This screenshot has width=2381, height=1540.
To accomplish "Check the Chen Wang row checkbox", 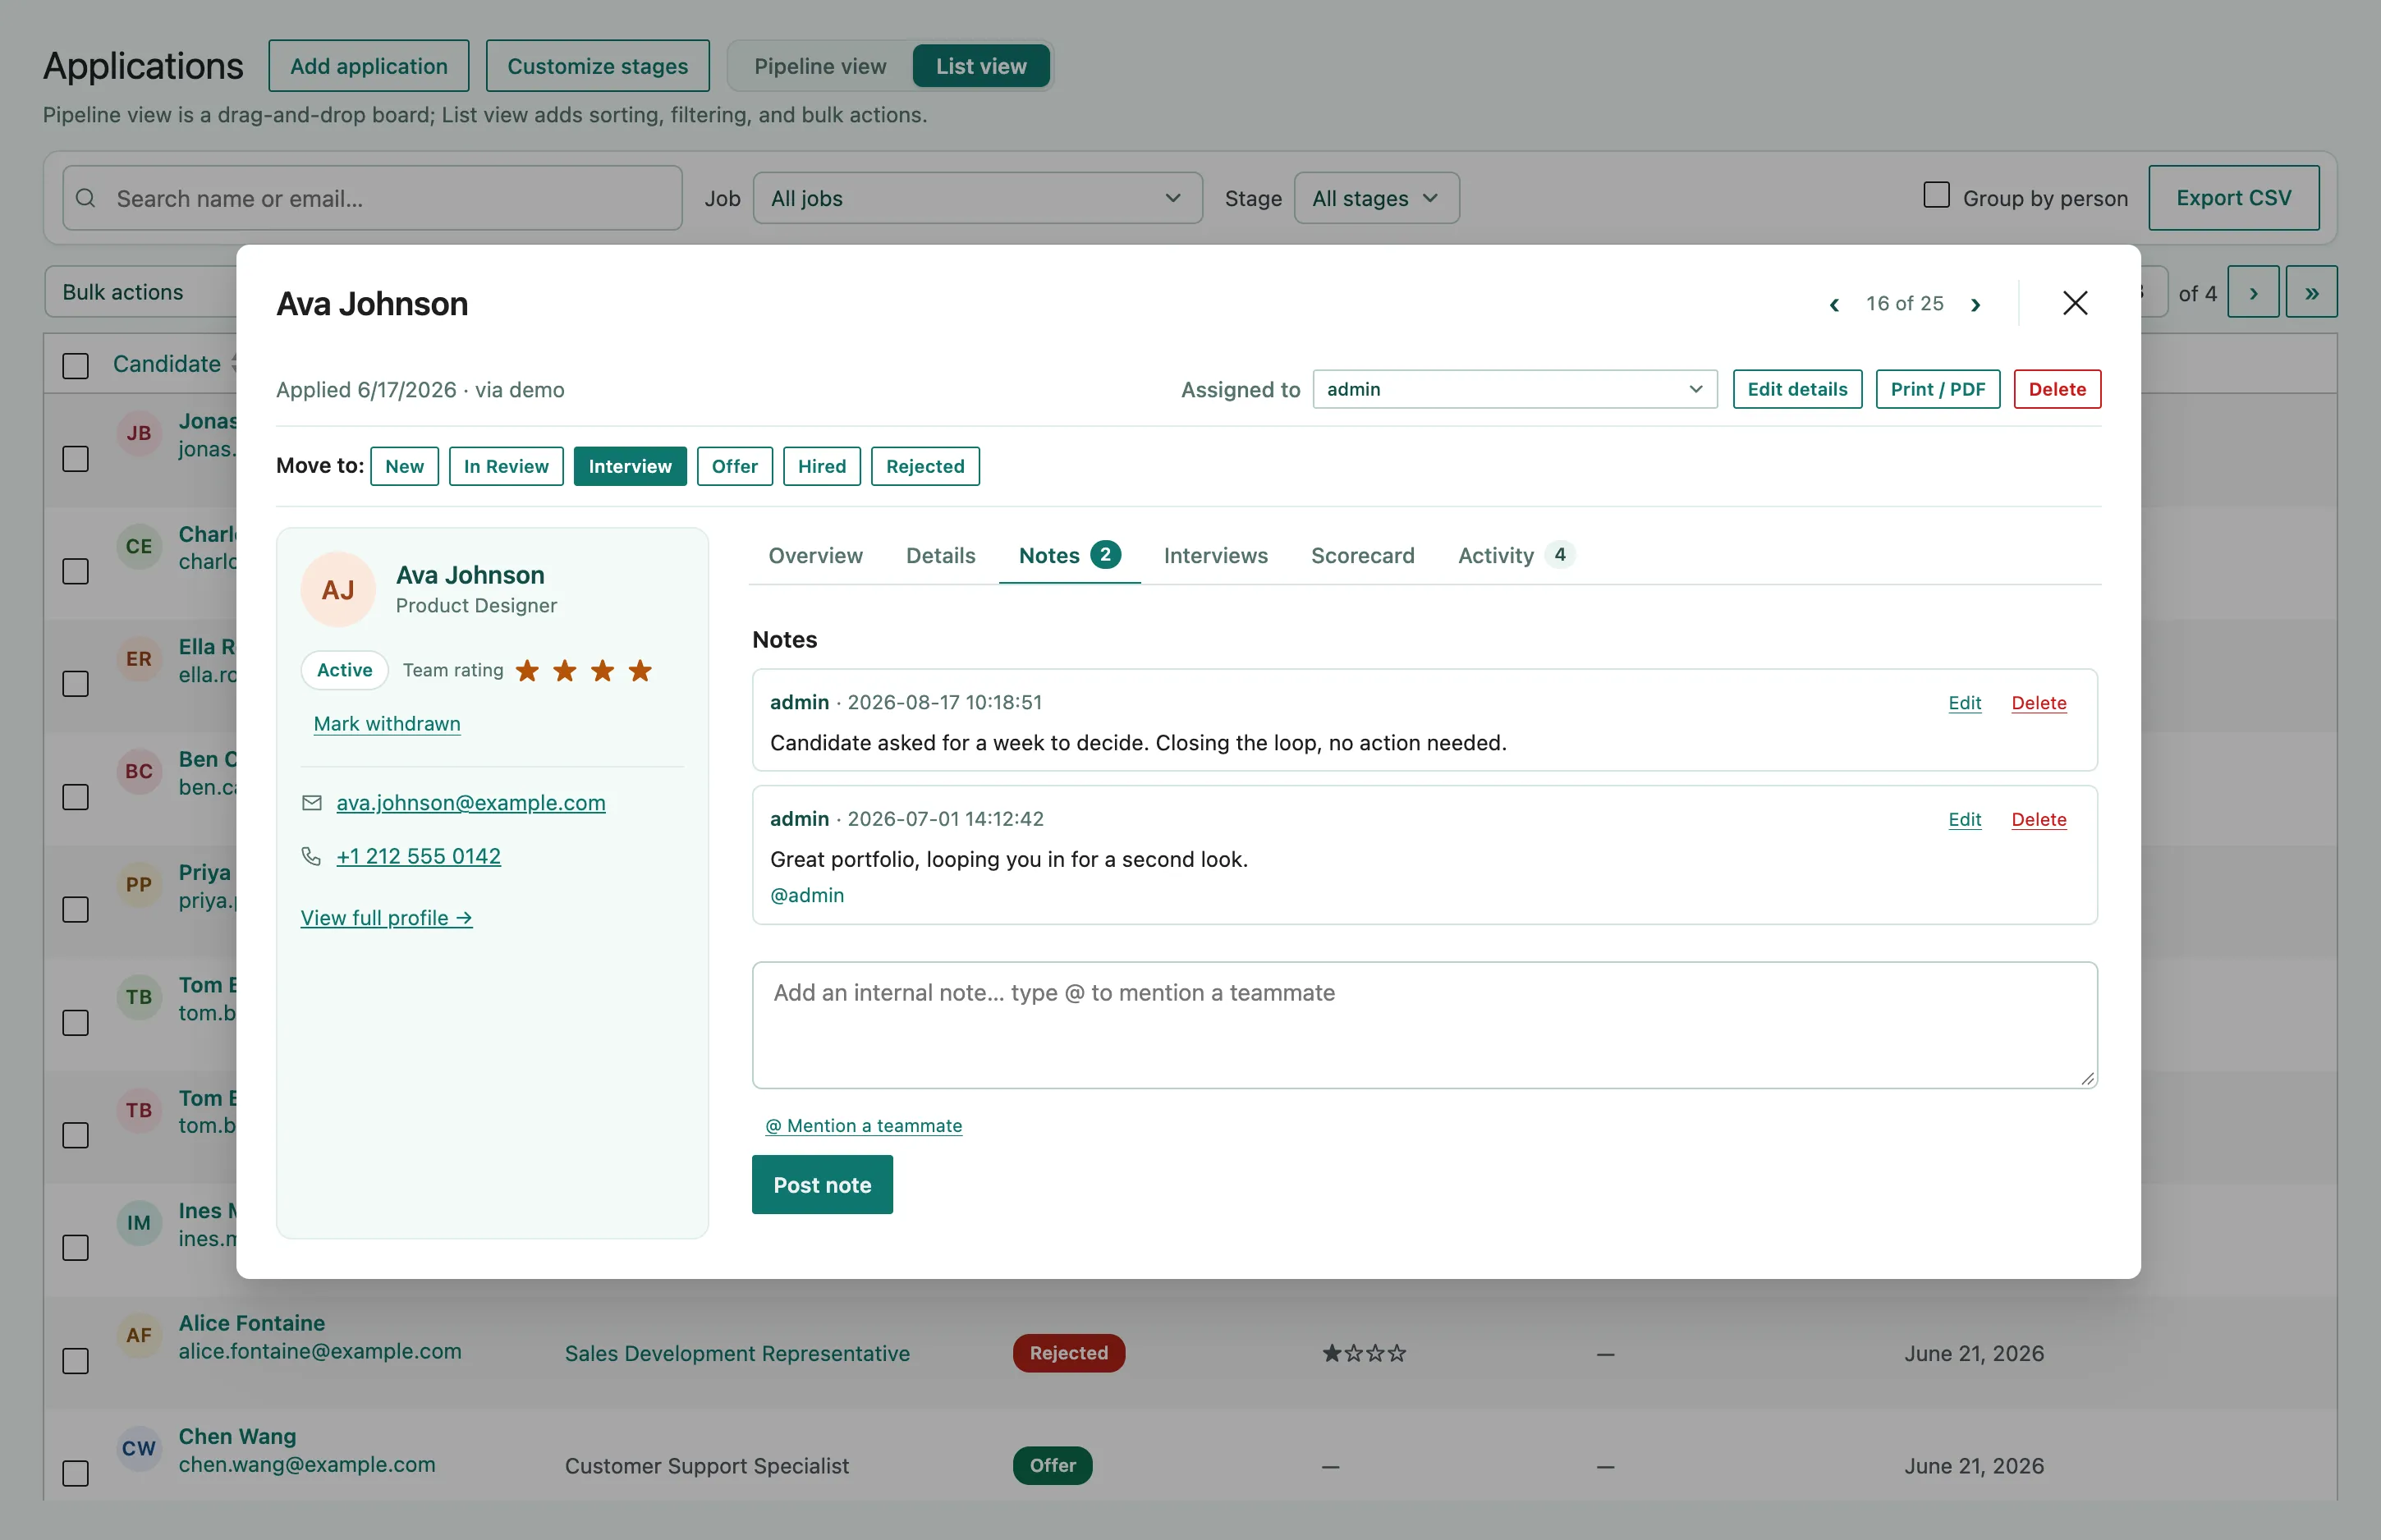I will 76,1473.
